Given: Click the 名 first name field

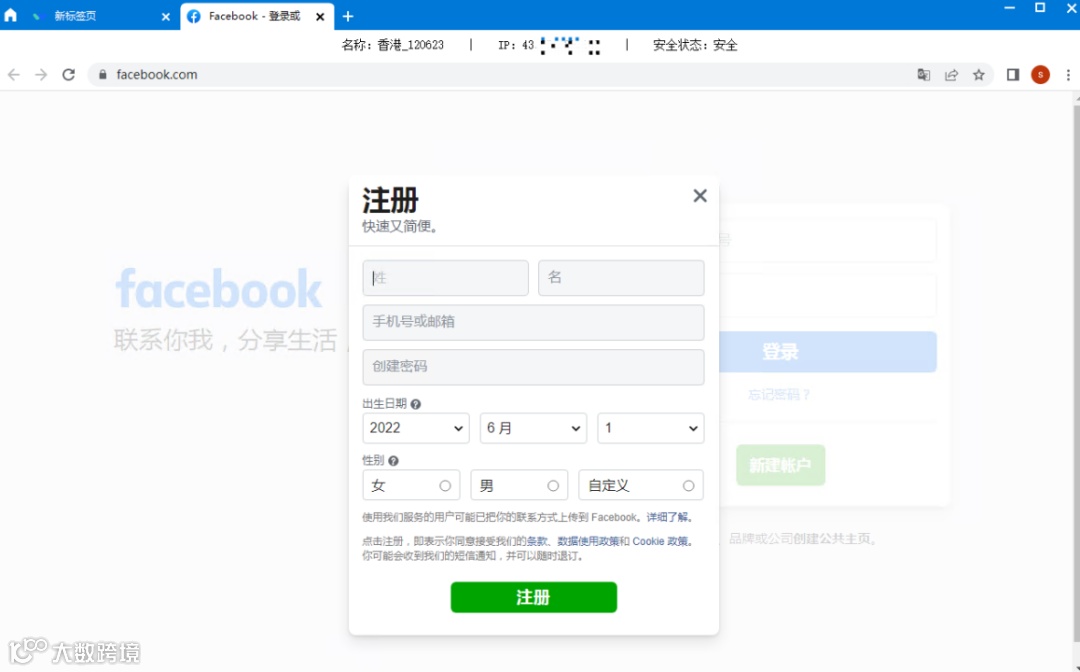Looking at the screenshot, I should (621, 277).
